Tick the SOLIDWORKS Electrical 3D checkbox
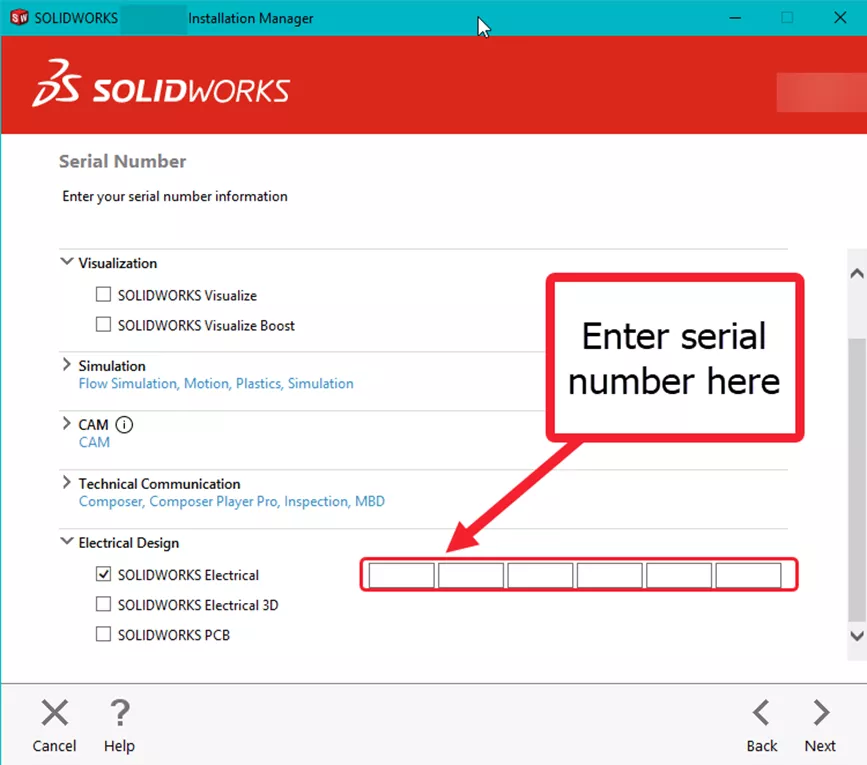The width and height of the screenshot is (867, 765). 103,604
